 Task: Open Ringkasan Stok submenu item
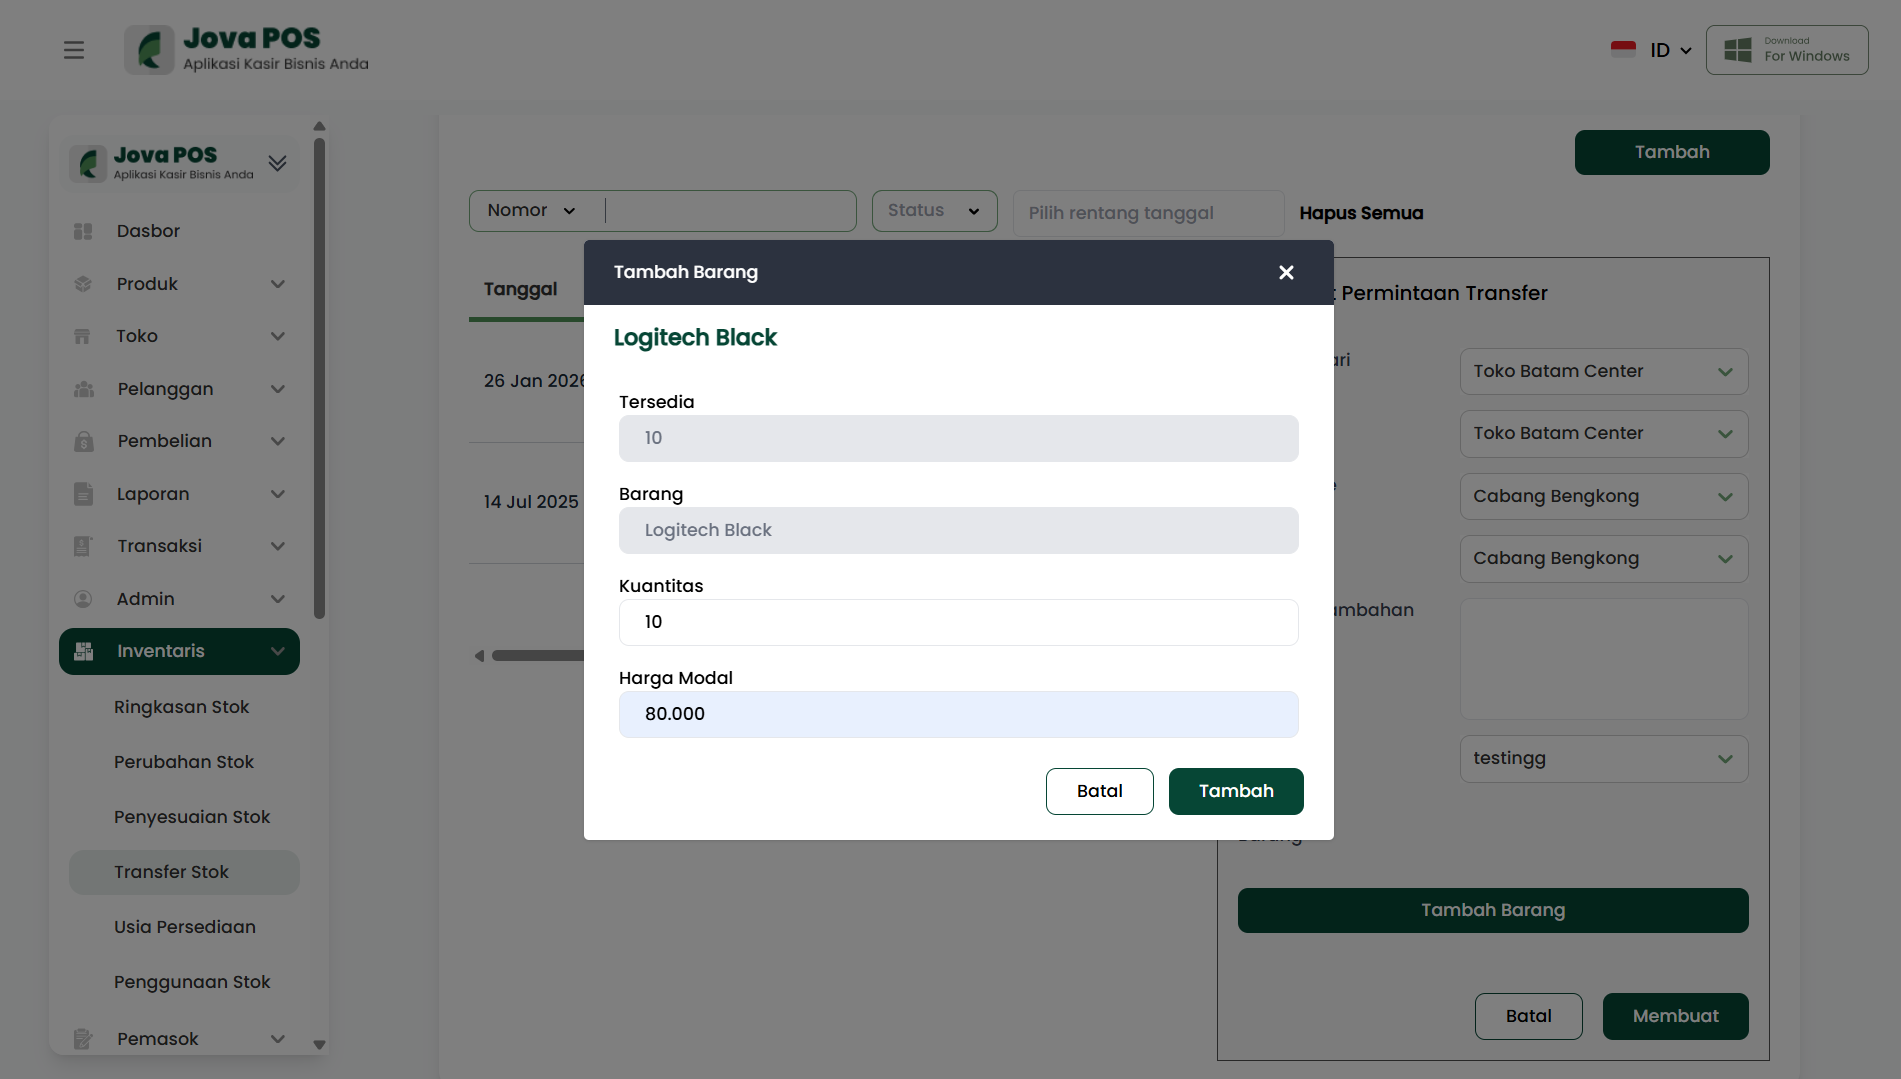(182, 707)
